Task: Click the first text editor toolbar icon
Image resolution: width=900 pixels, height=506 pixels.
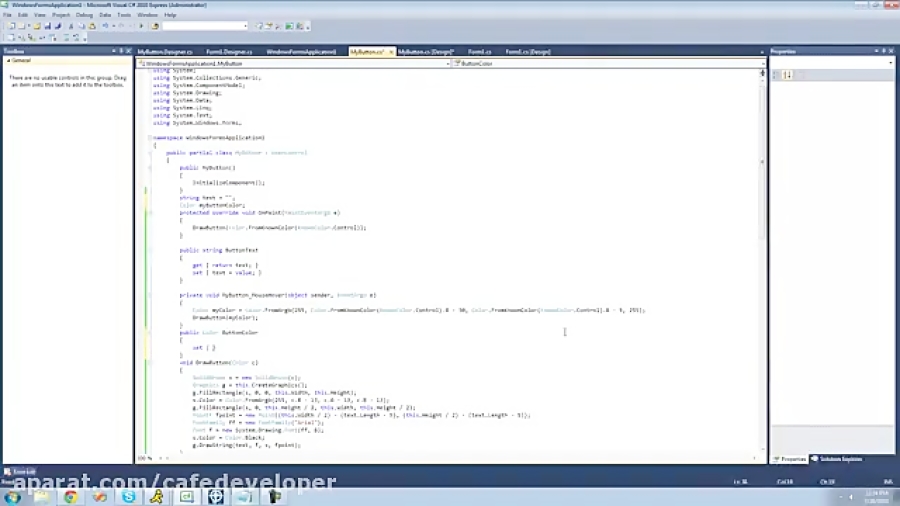Action: (11, 38)
